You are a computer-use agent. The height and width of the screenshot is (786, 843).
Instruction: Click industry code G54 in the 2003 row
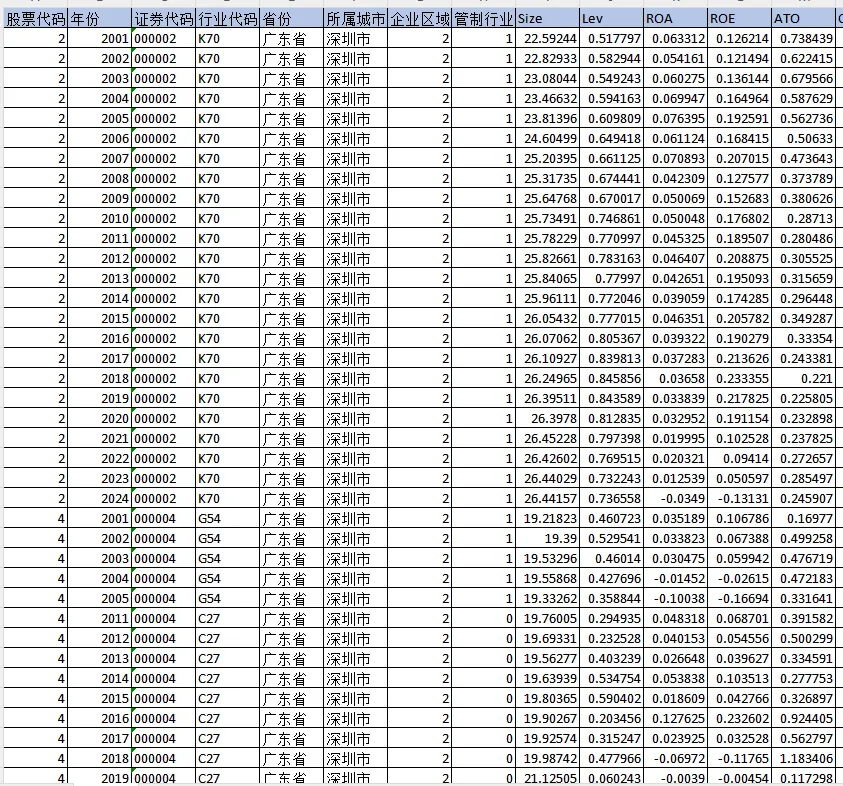pyautogui.click(x=227, y=559)
